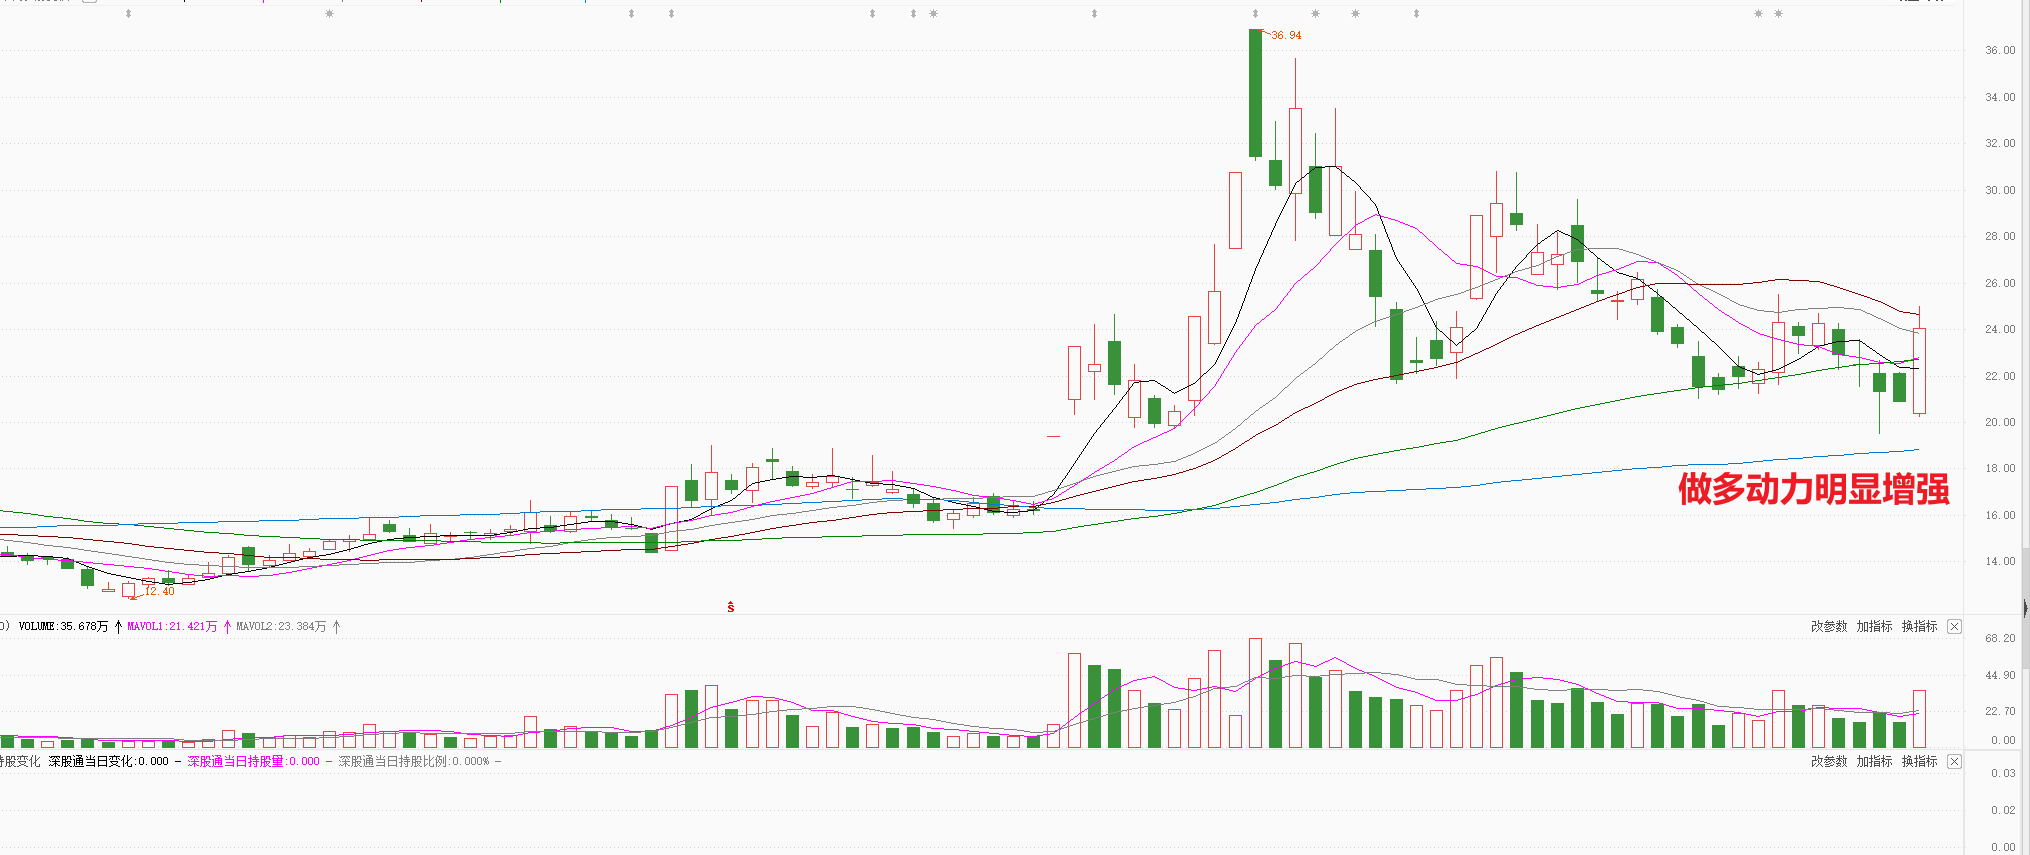Image resolution: width=2030 pixels, height=855 pixels.
Task: Expand the side panel using the right-edge arrow
Action: [2025, 607]
